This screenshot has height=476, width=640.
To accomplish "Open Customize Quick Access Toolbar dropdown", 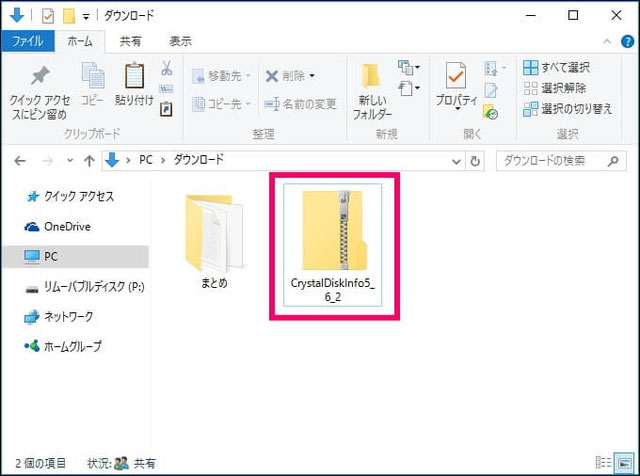I will pyautogui.click(x=86, y=17).
